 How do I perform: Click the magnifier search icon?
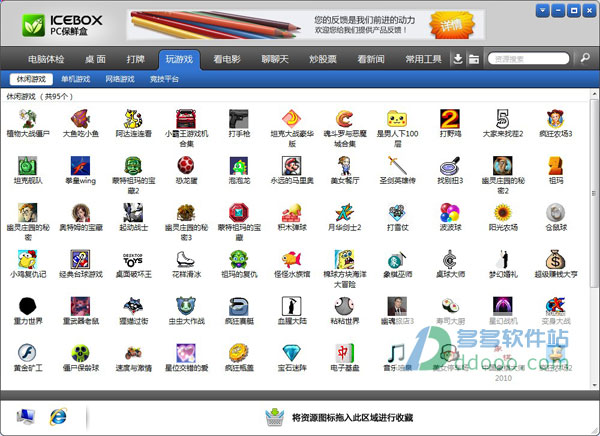(x=585, y=58)
